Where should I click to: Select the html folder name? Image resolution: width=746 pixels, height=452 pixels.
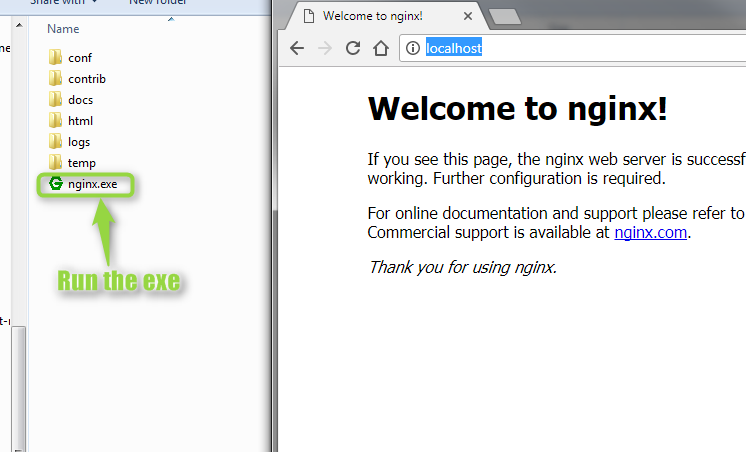80,121
